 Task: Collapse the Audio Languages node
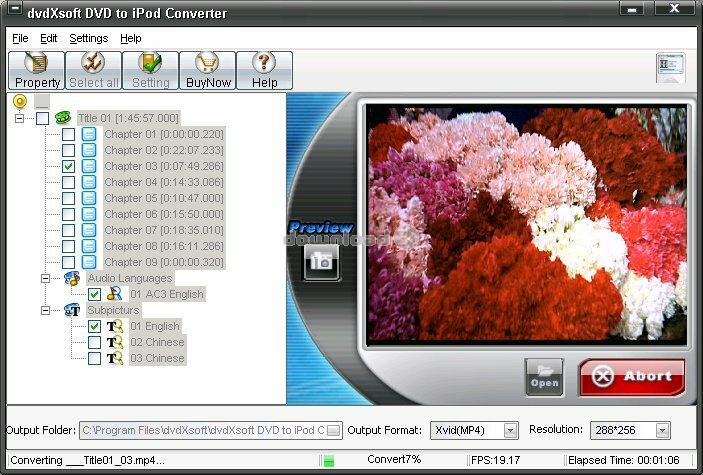45,278
